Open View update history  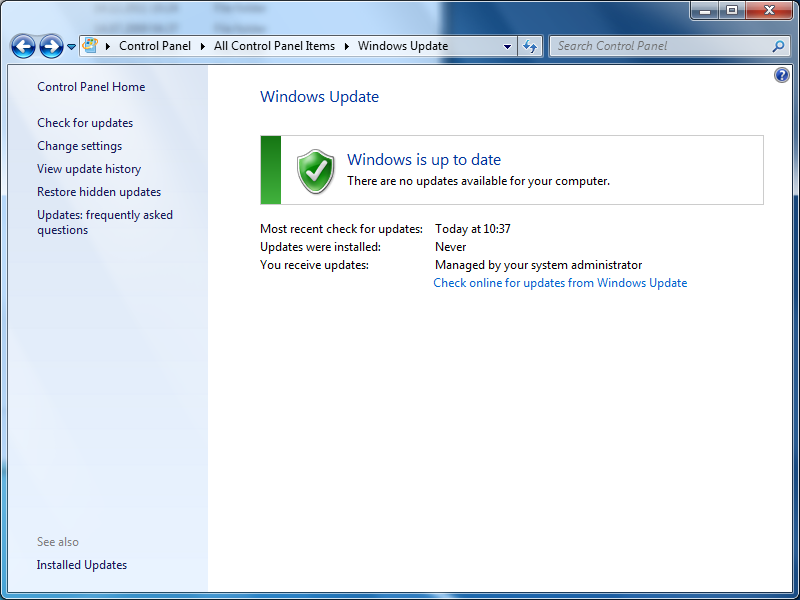pos(89,169)
